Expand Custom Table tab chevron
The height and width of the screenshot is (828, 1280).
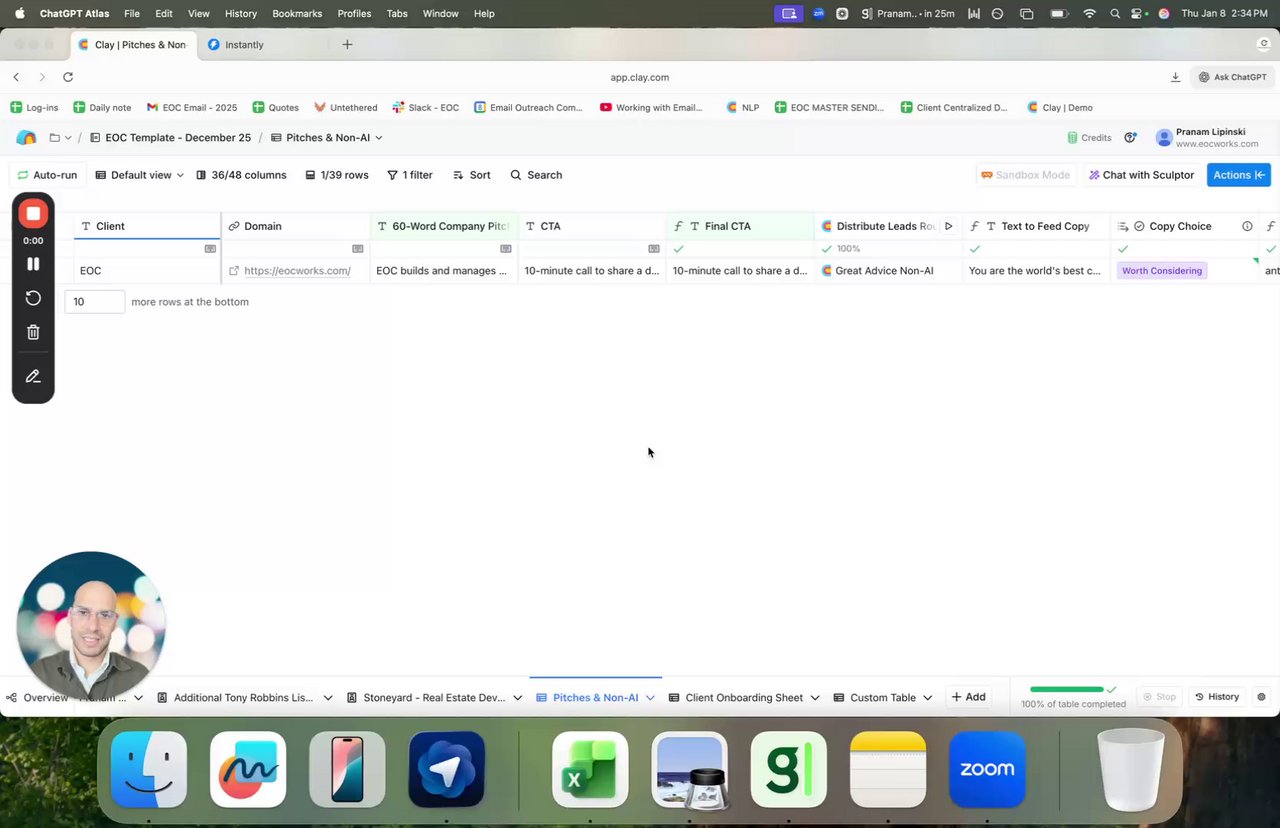tap(928, 697)
